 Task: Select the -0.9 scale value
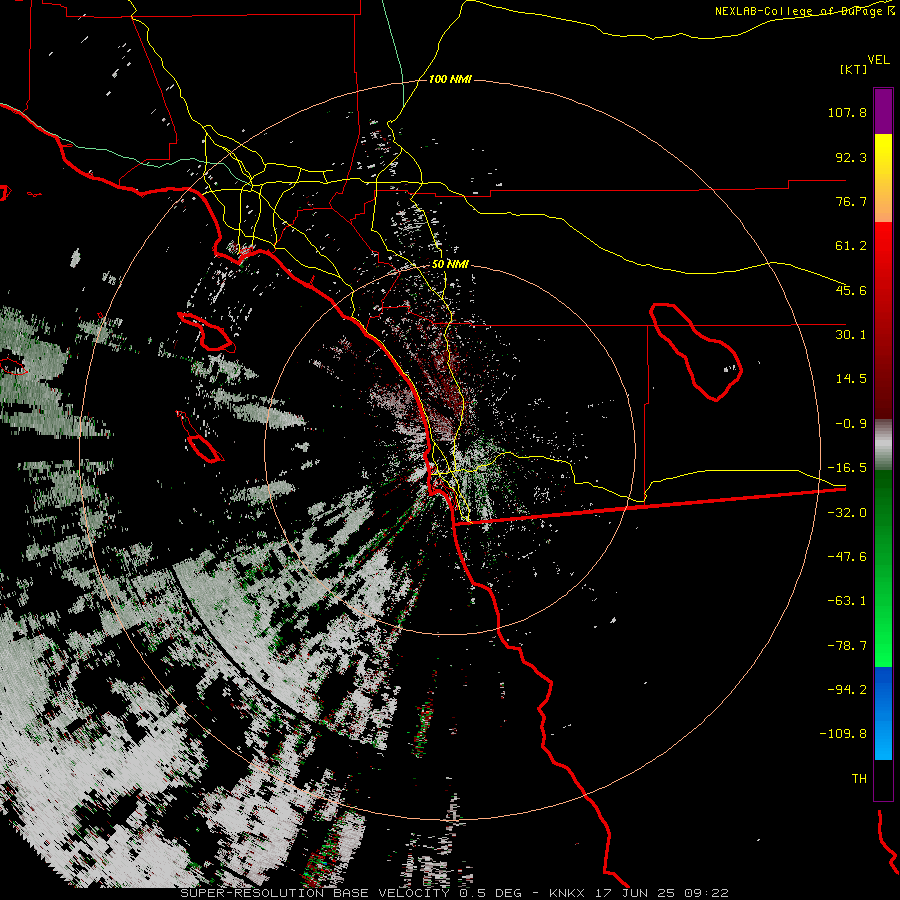[x=851, y=424]
